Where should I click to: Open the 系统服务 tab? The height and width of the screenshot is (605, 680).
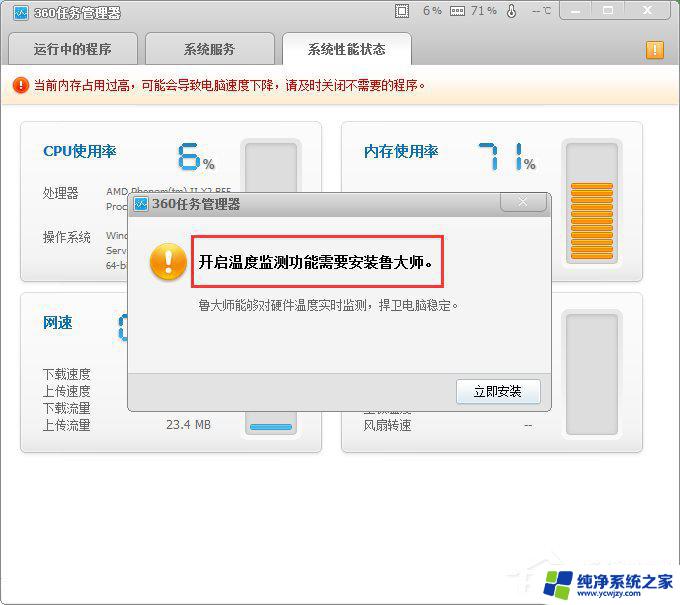[x=210, y=49]
